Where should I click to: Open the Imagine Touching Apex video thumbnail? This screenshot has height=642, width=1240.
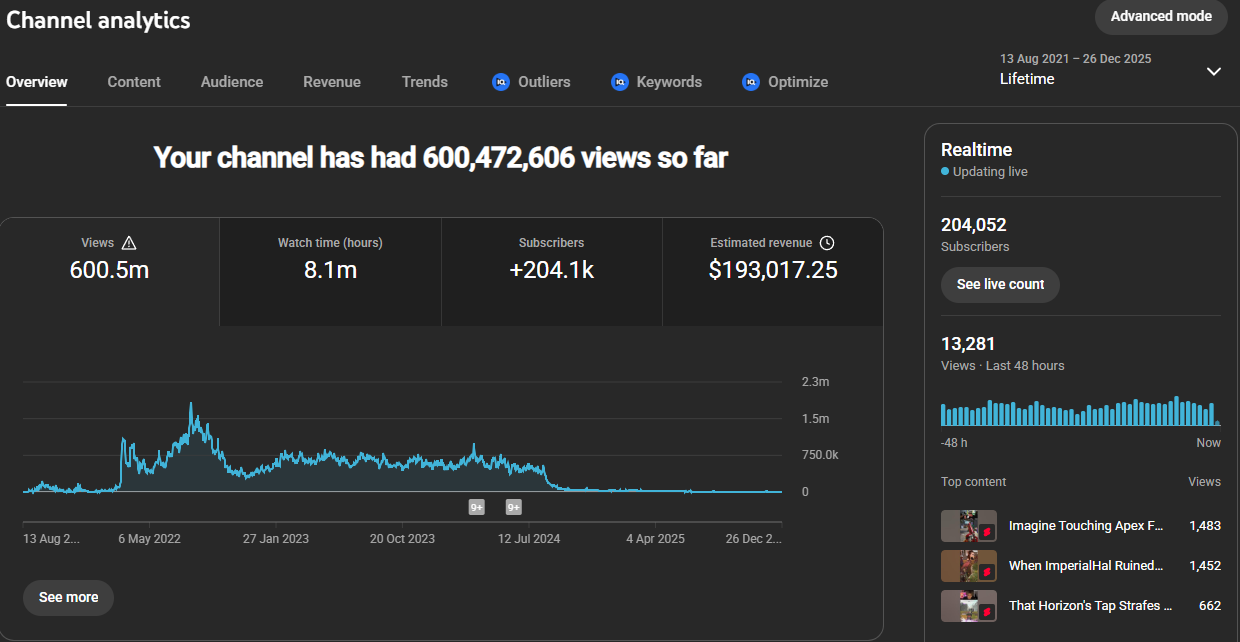[968, 526]
